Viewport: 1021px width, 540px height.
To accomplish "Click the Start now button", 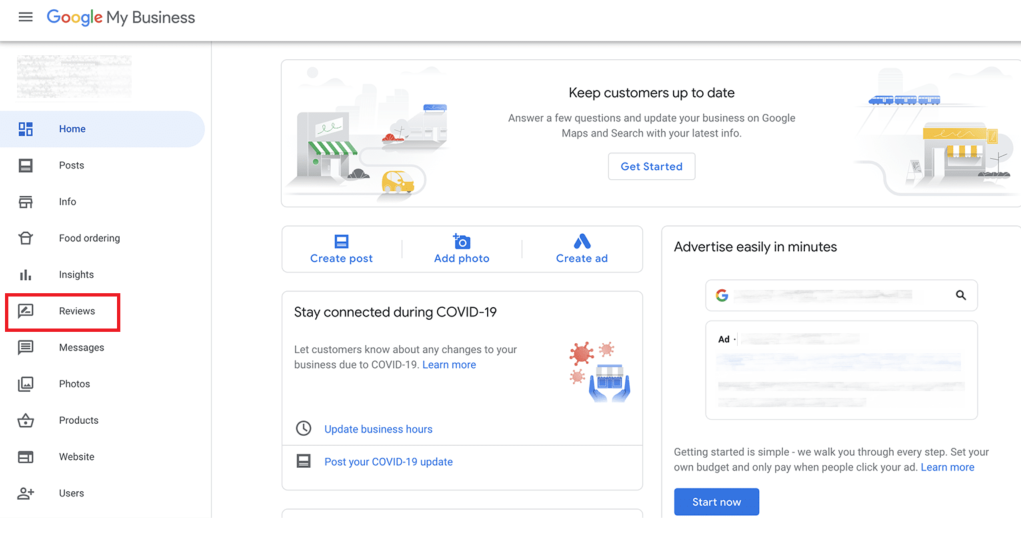I will [716, 502].
